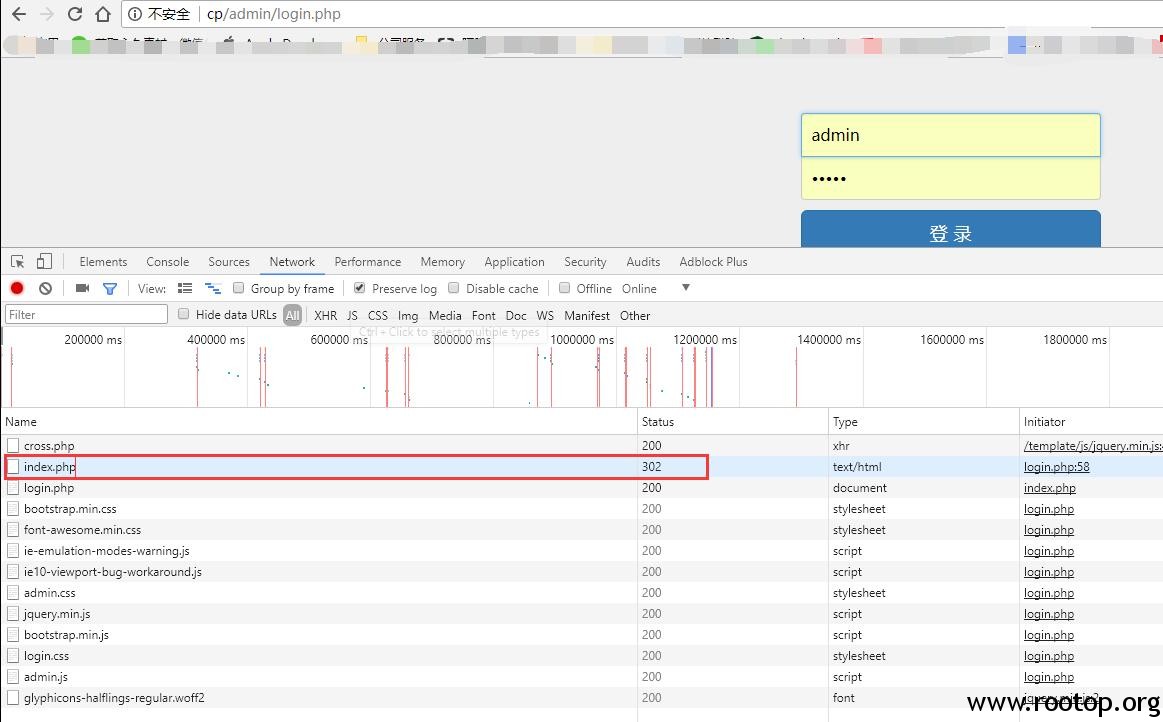Click the file icon beside index.php
1163x722 pixels.
[x=13, y=467]
